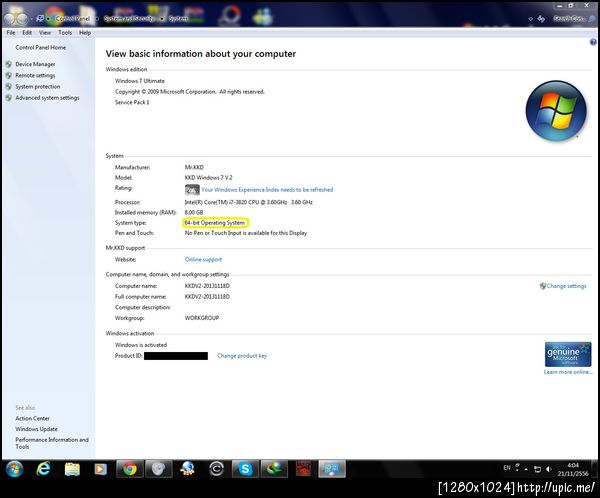Open Remote settings link
This screenshot has width=600, height=498.
35,75
